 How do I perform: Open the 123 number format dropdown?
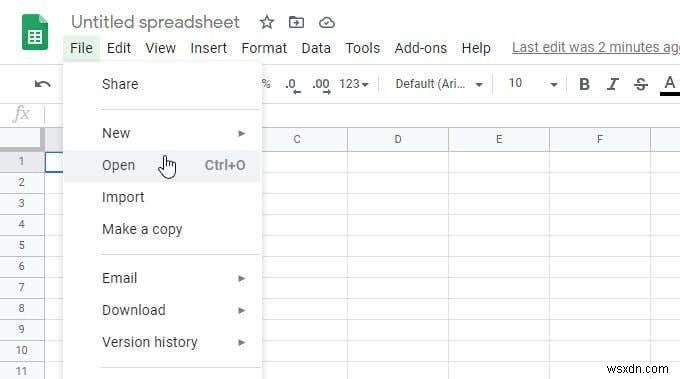point(353,84)
